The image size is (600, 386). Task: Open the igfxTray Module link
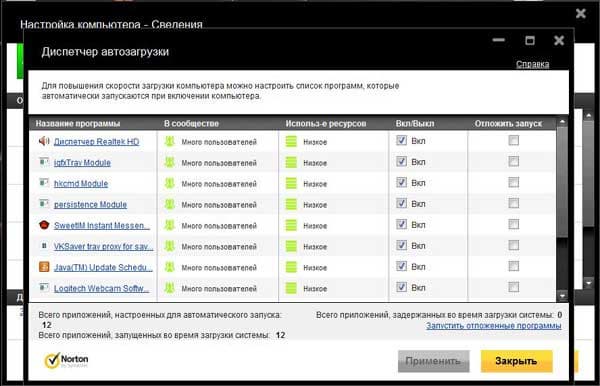pos(82,163)
